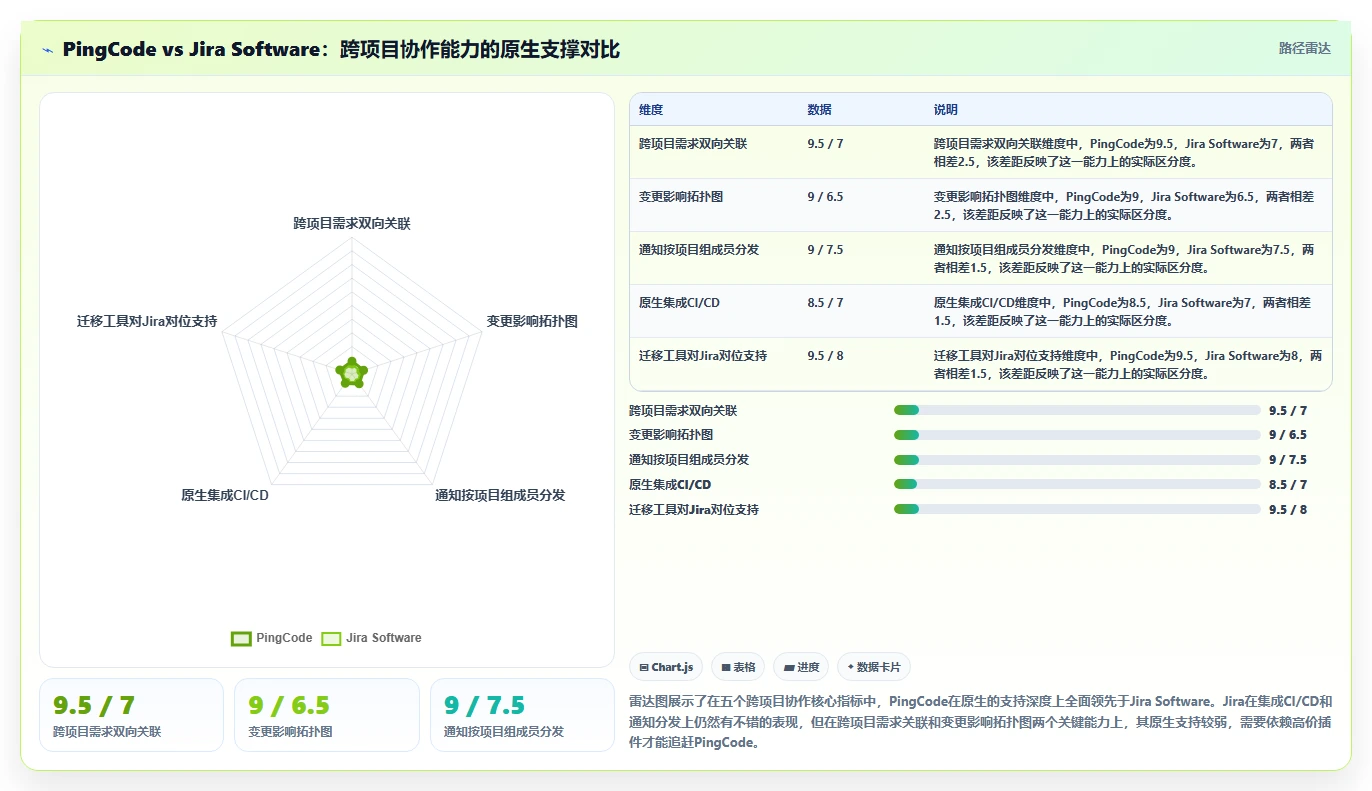Image resolution: width=1372 pixels, height=791 pixels.
Task: Click the 变更影响拓扑图 progress bar
Action: (x=1077, y=435)
